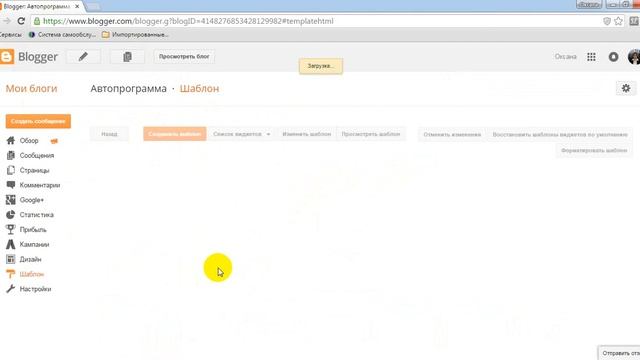Screen dimensions: 640x360
Task: Open the Система самообслу... bookmark
Action: pos(62,35)
